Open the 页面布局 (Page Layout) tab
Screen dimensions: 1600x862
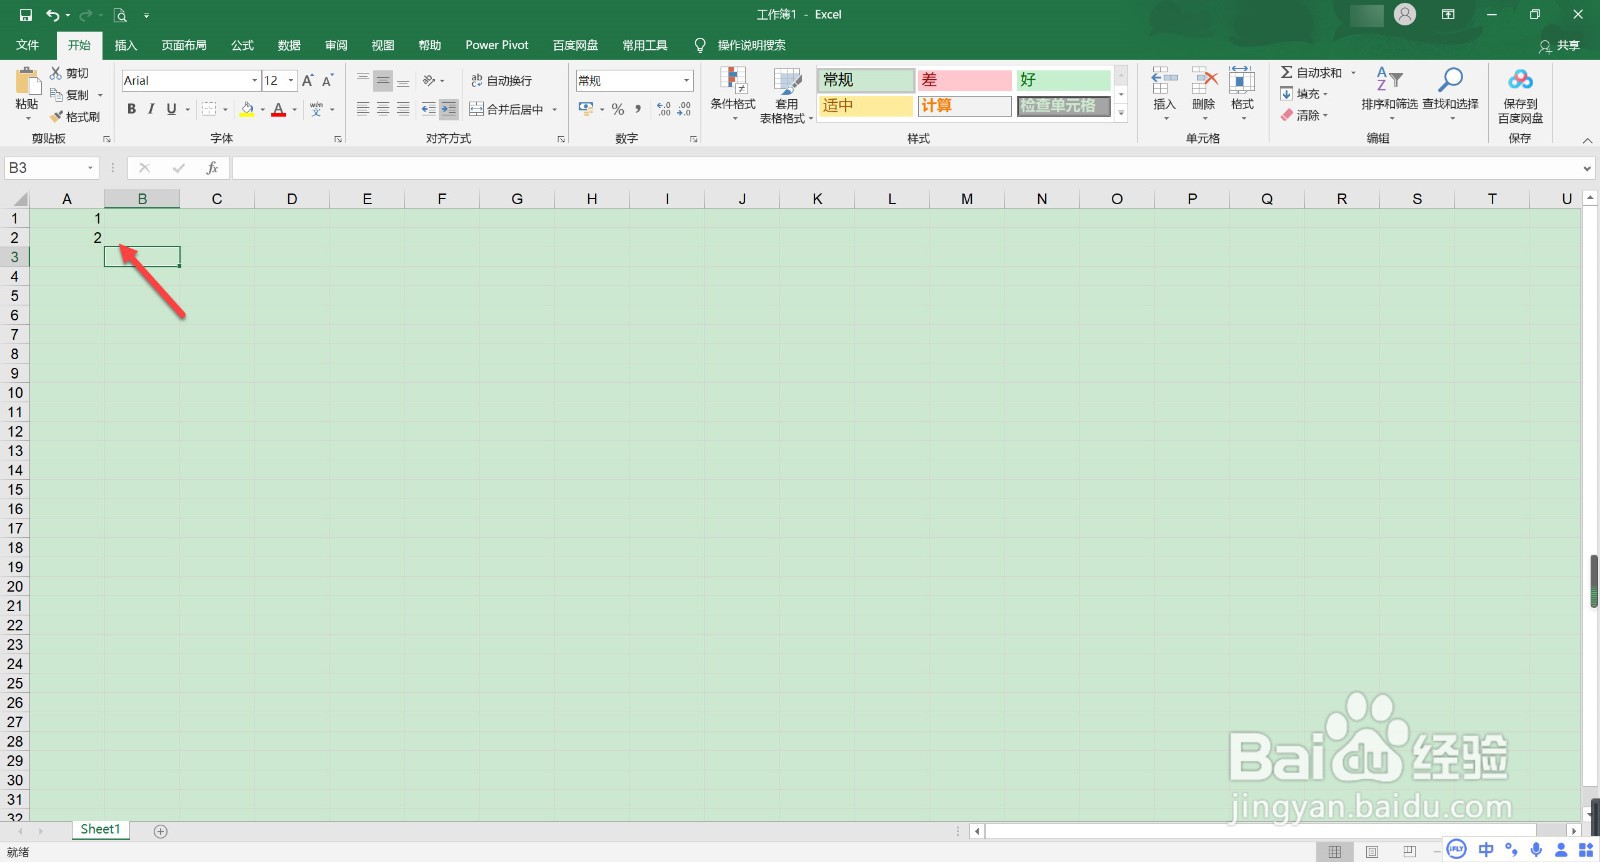[184, 45]
